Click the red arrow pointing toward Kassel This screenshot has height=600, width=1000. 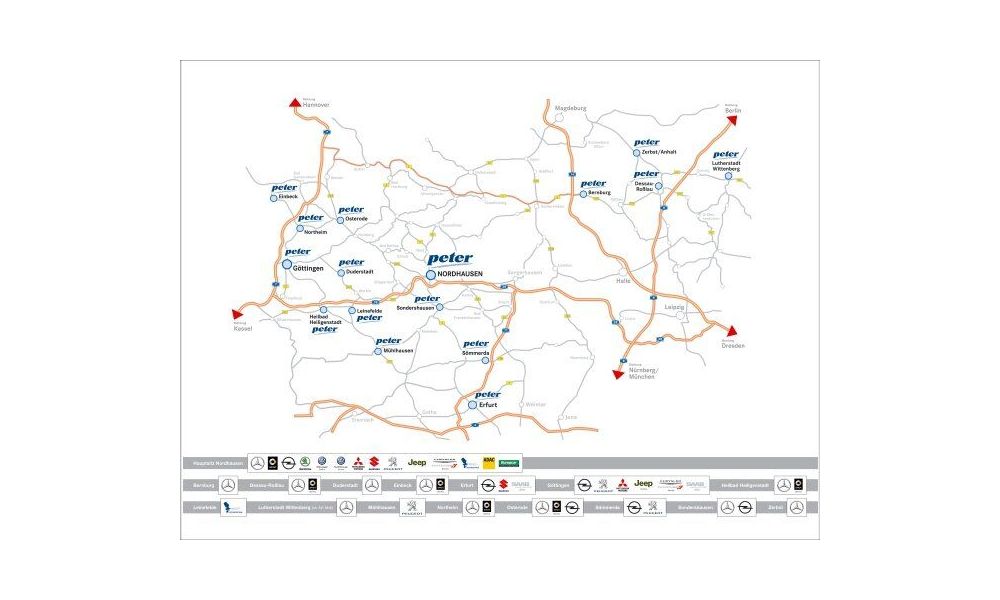click(x=237, y=312)
